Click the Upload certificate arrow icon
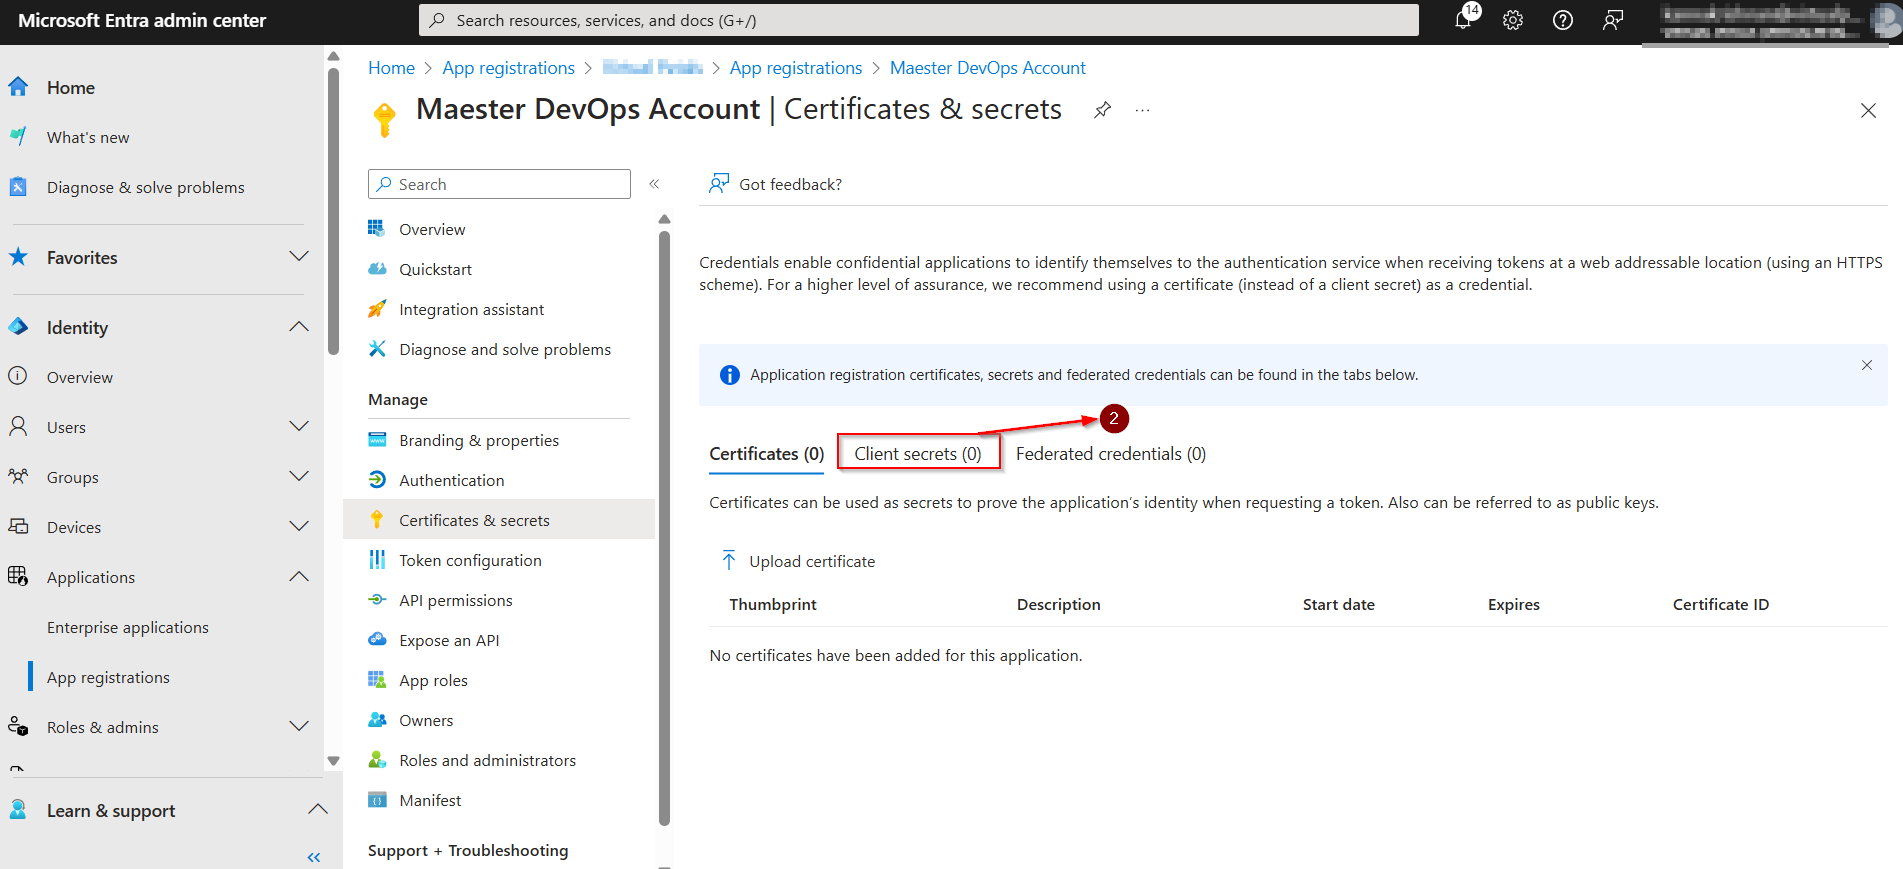The image size is (1903, 869). pyautogui.click(x=729, y=560)
